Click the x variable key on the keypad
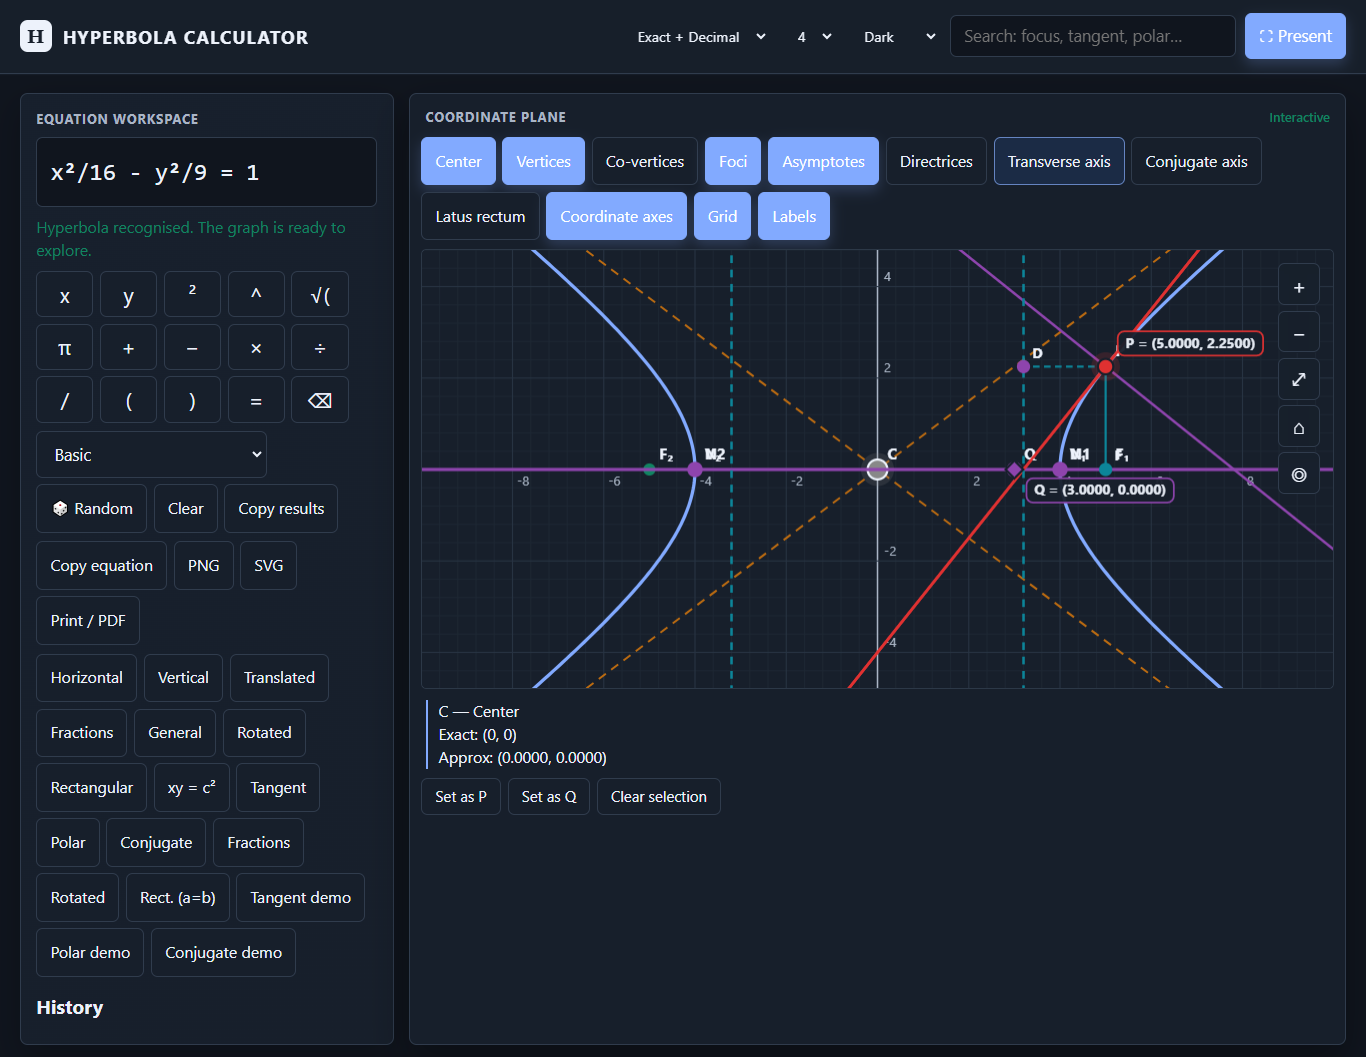Screen dimensions: 1366x1057 (x=65, y=295)
